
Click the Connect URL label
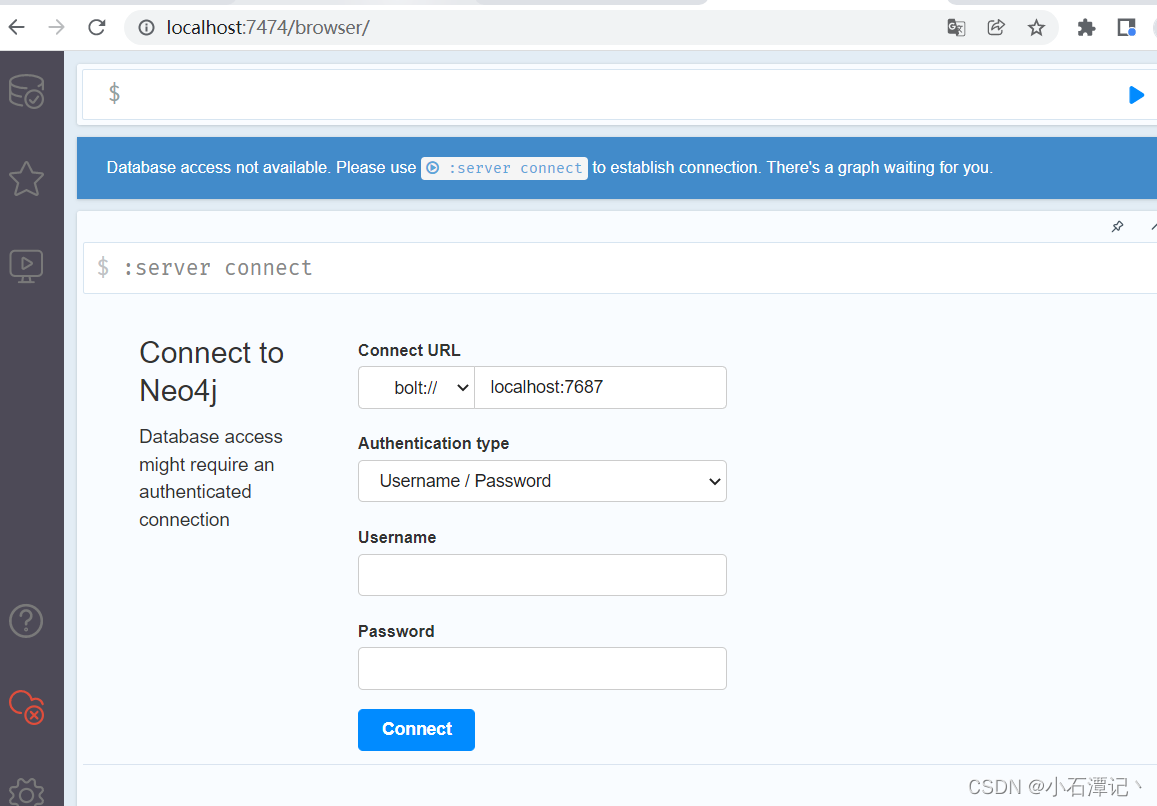[409, 351]
